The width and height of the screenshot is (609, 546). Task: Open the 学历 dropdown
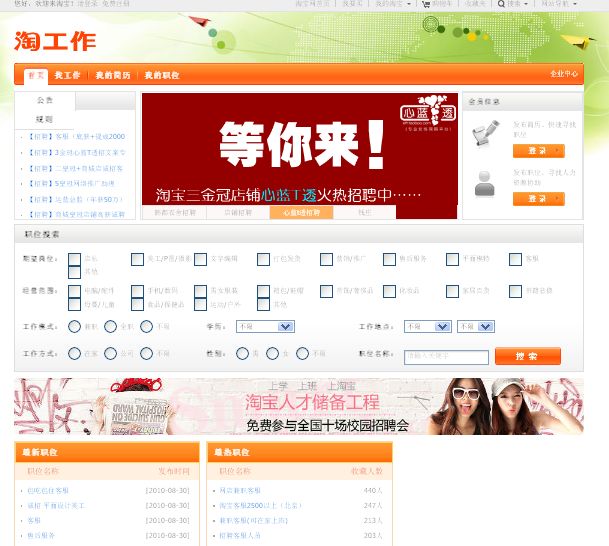coord(265,327)
